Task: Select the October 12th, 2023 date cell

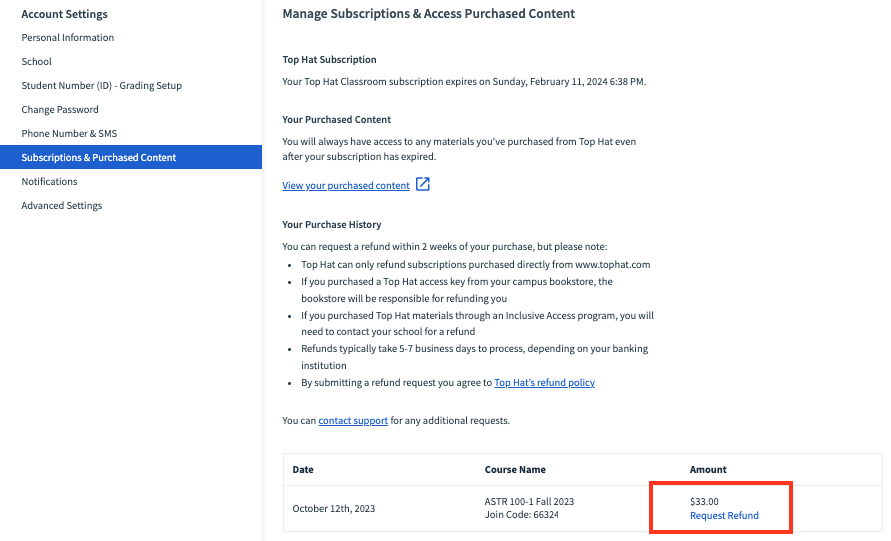Action: 333,509
